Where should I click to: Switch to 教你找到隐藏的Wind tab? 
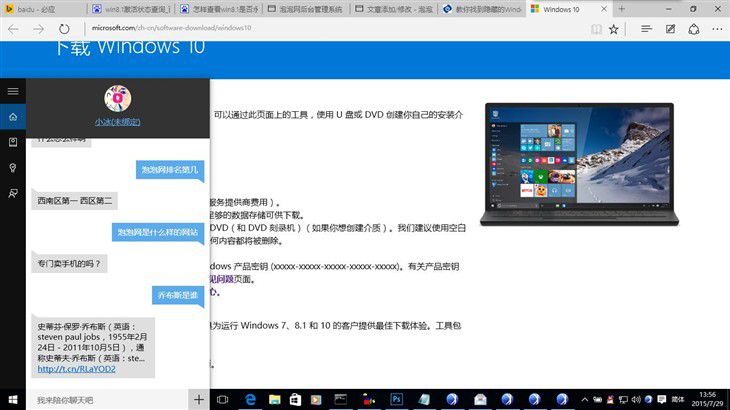coord(482,9)
